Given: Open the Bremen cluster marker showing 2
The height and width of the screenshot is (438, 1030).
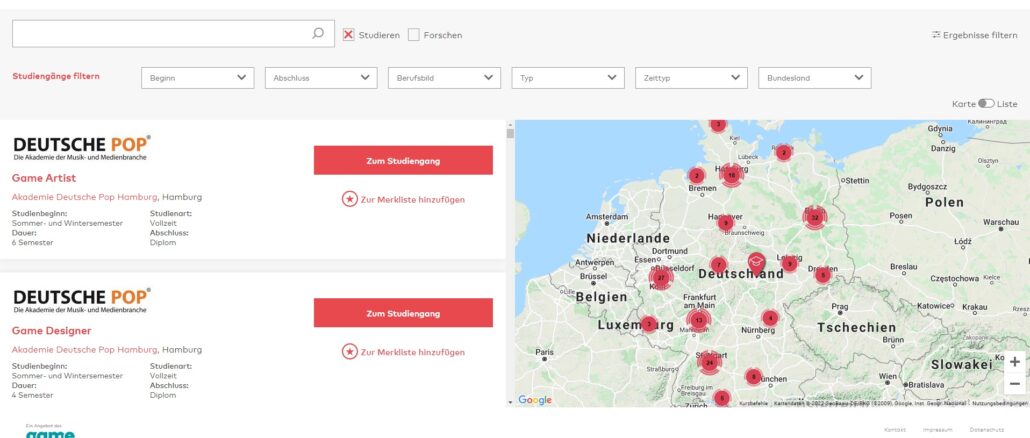Looking at the screenshot, I should [696, 175].
